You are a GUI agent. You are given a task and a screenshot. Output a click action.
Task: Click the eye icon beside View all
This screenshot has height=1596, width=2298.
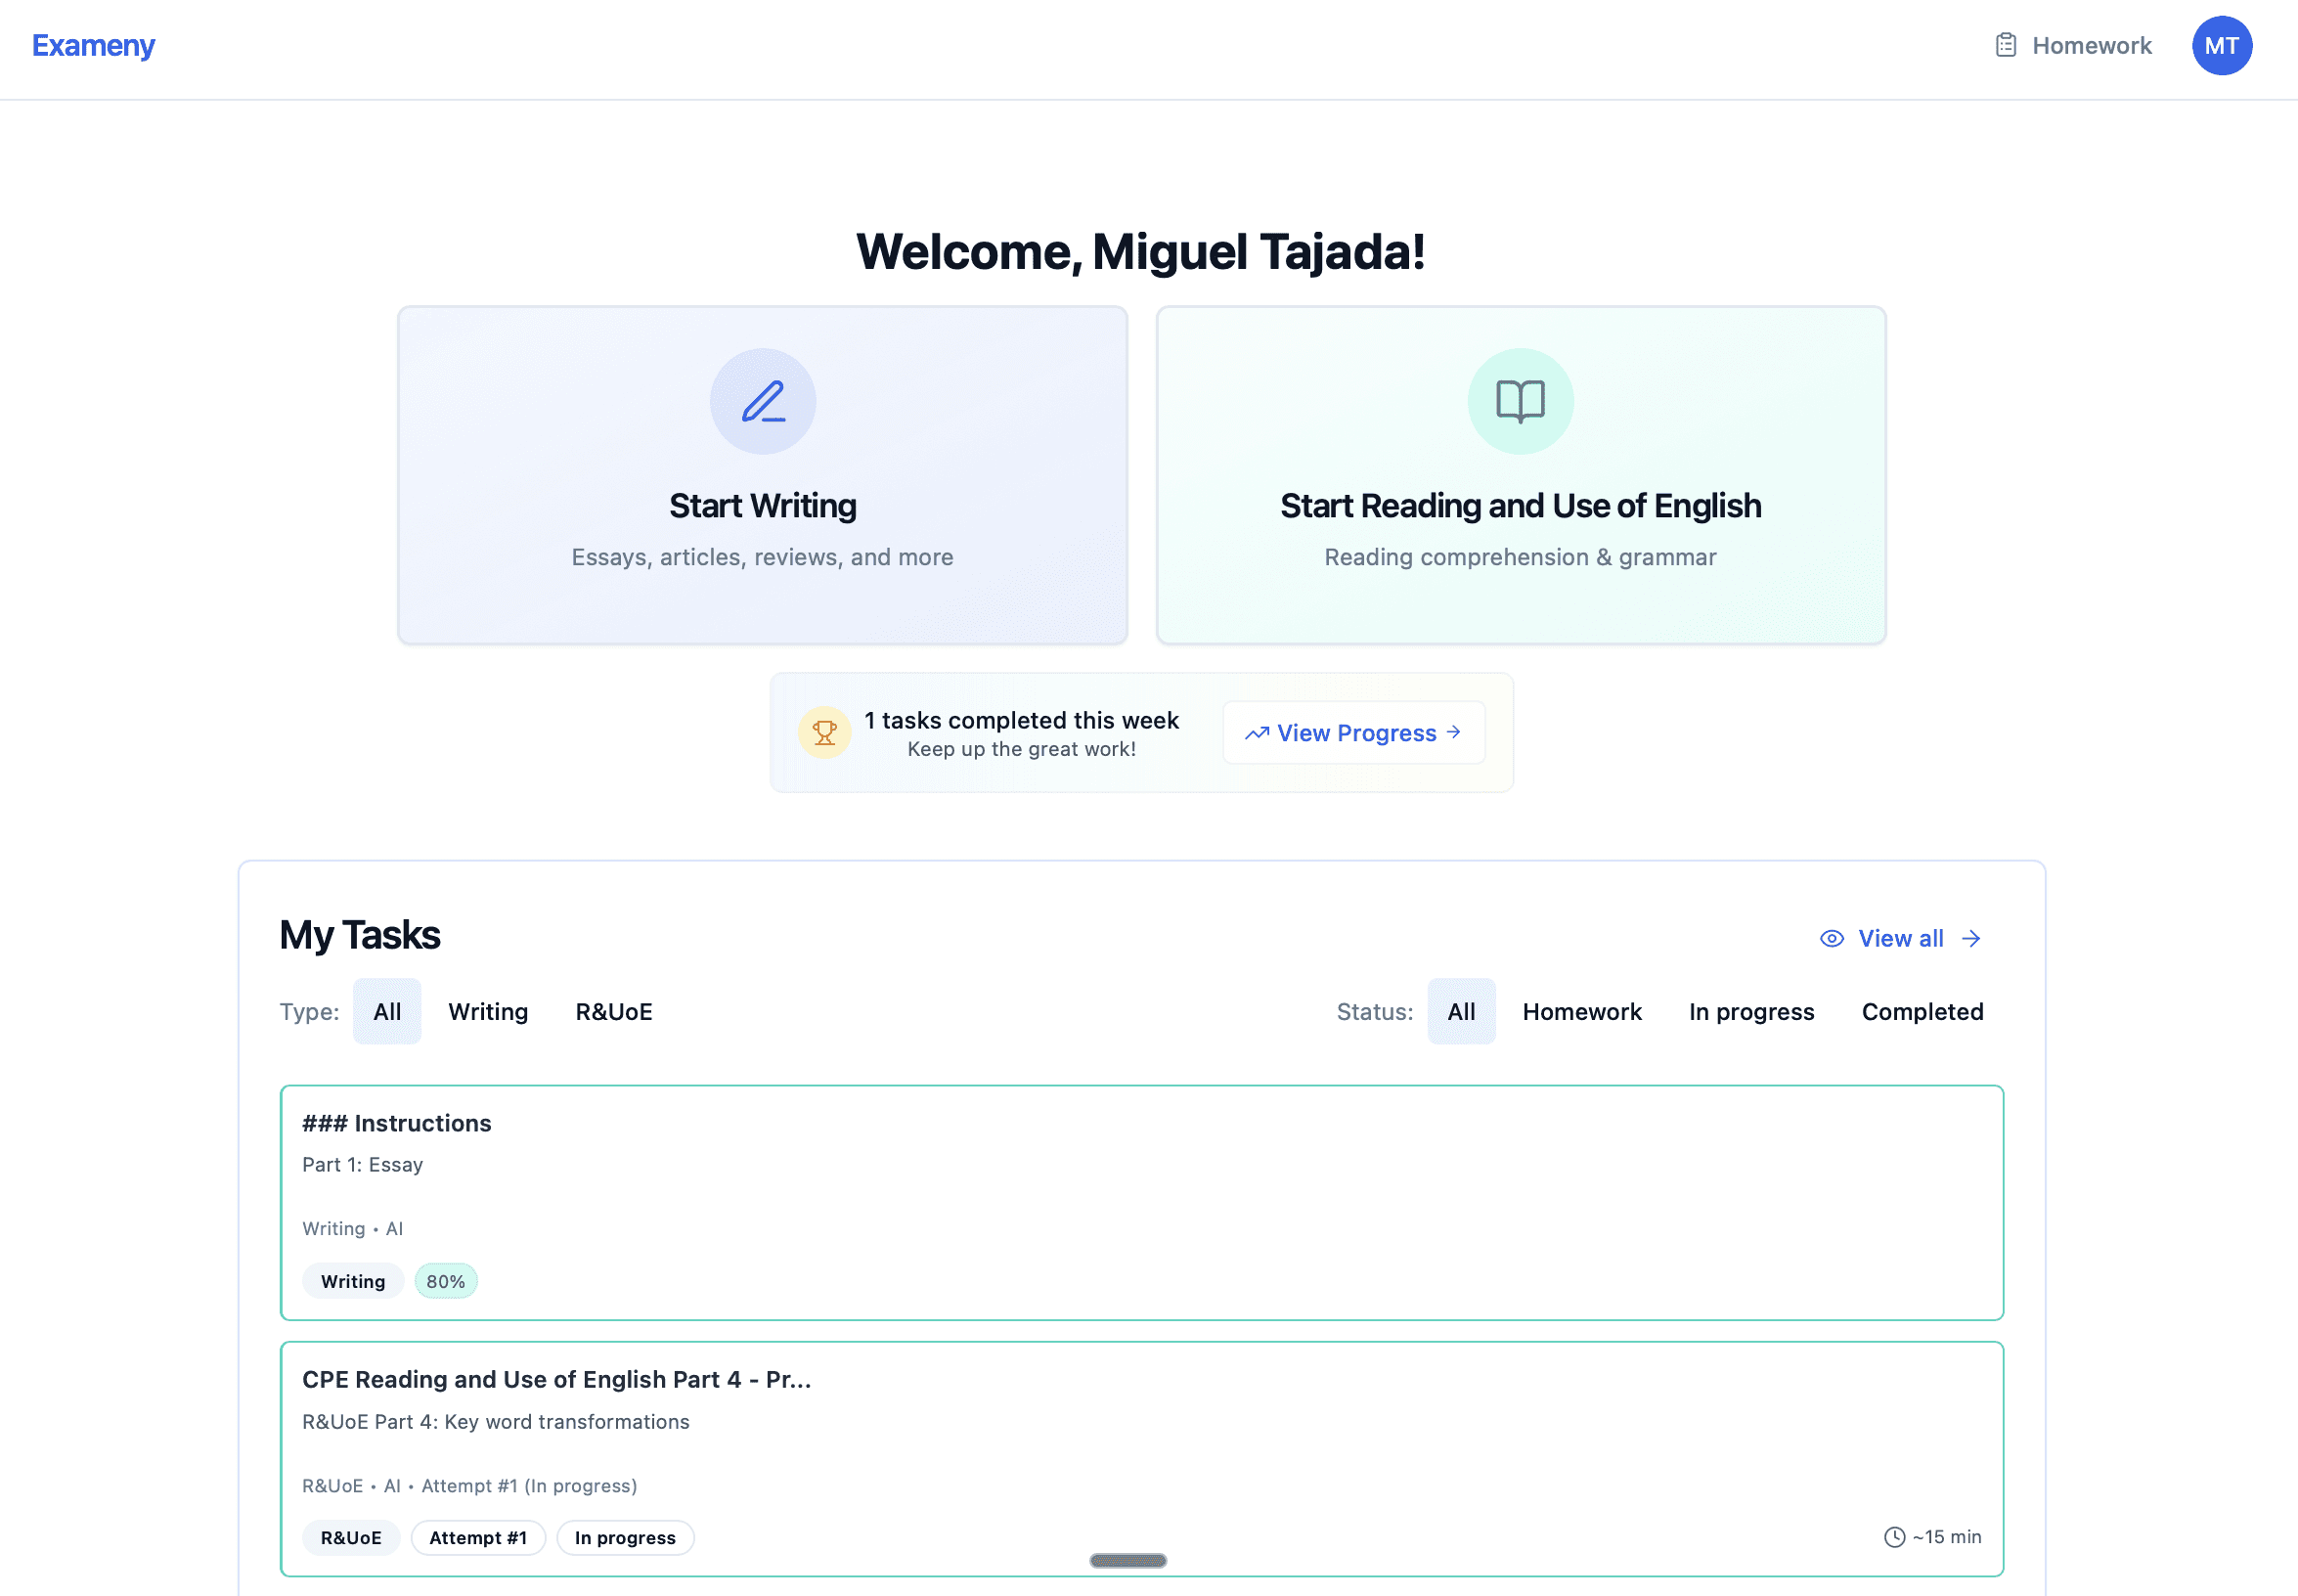click(1832, 938)
